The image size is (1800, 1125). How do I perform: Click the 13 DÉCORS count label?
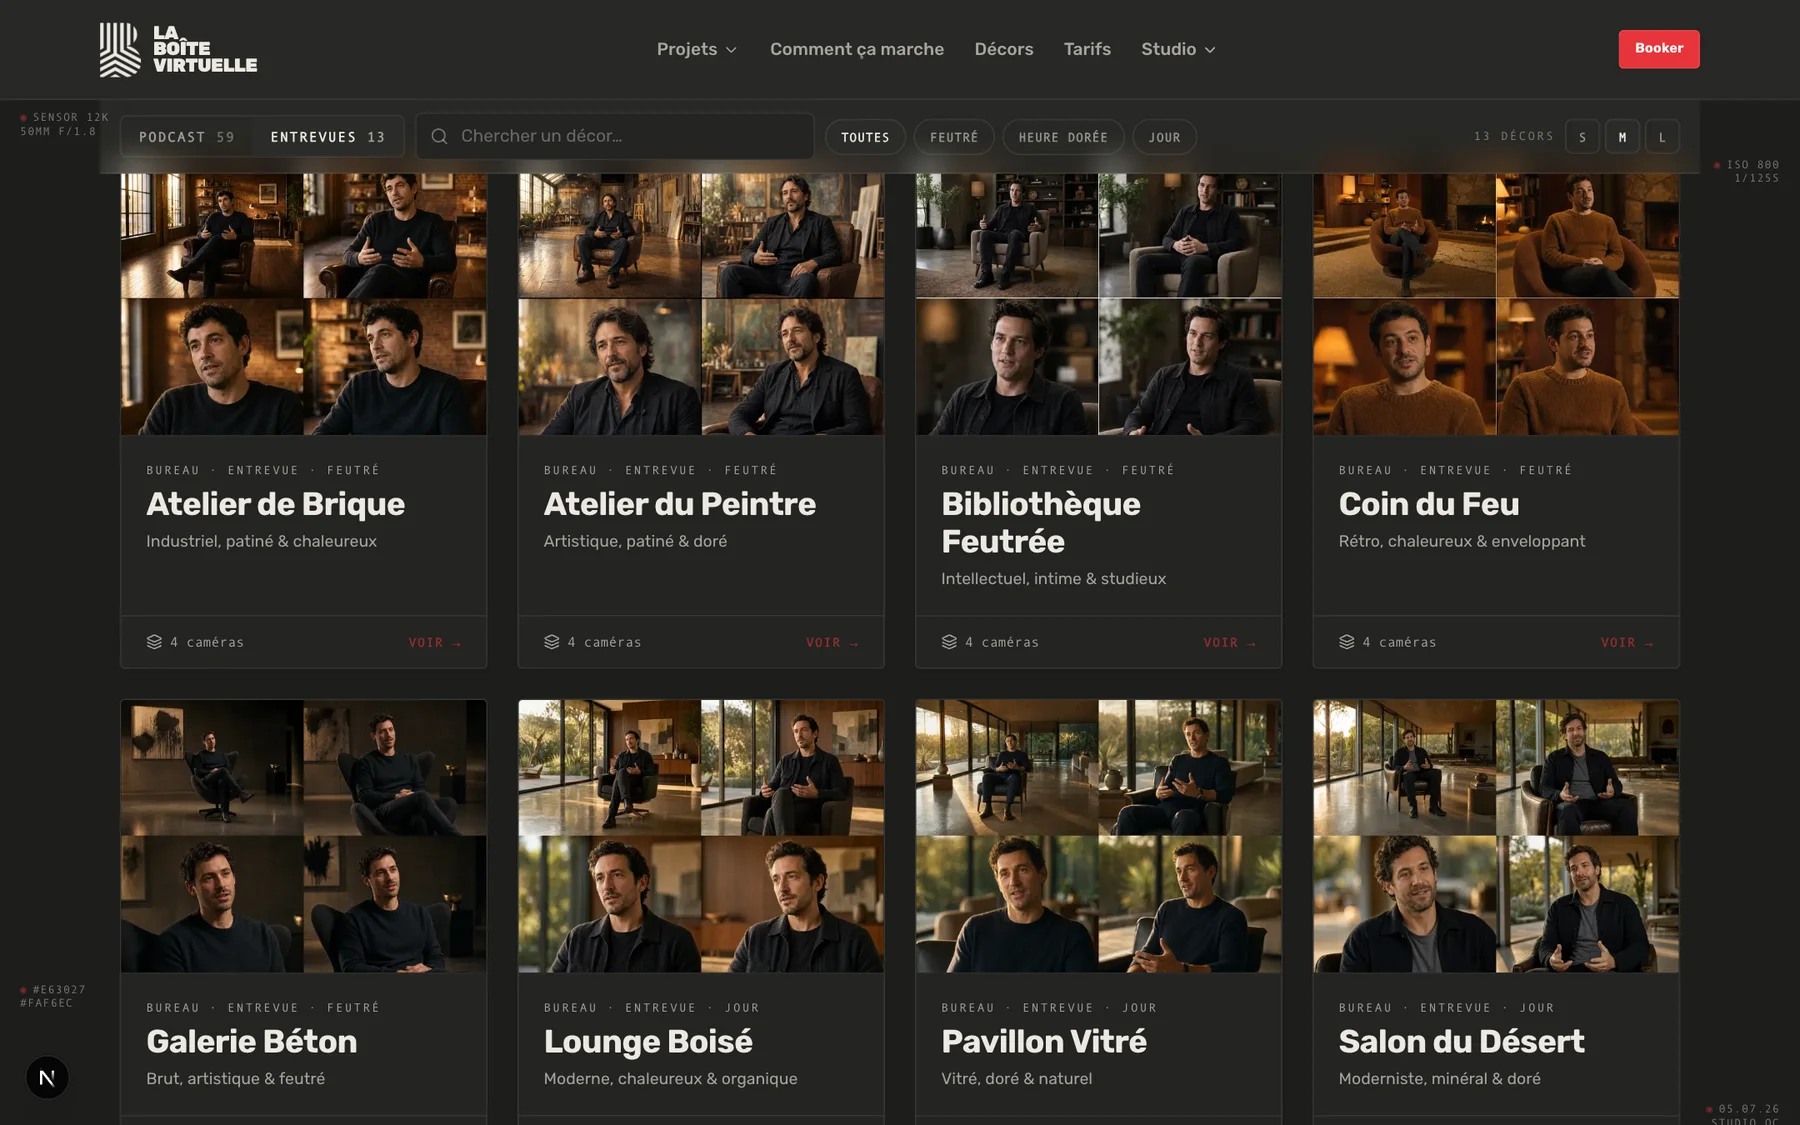coord(1514,136)
